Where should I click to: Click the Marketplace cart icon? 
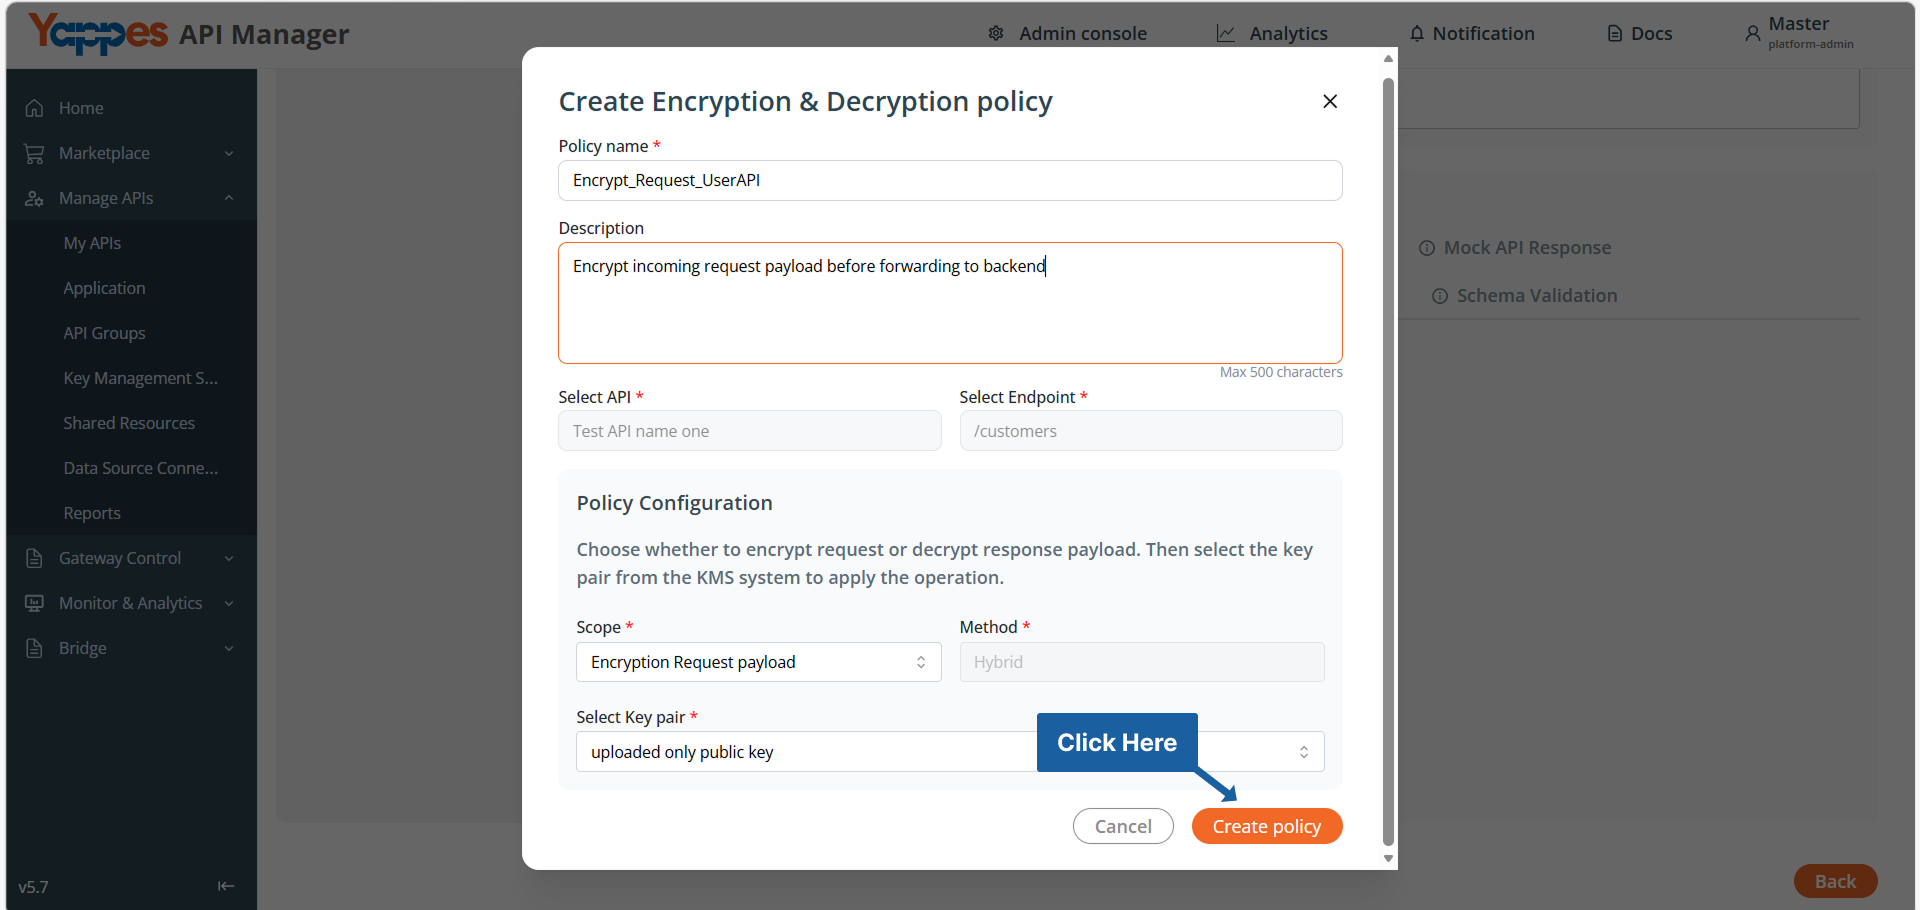click(34, 153)
